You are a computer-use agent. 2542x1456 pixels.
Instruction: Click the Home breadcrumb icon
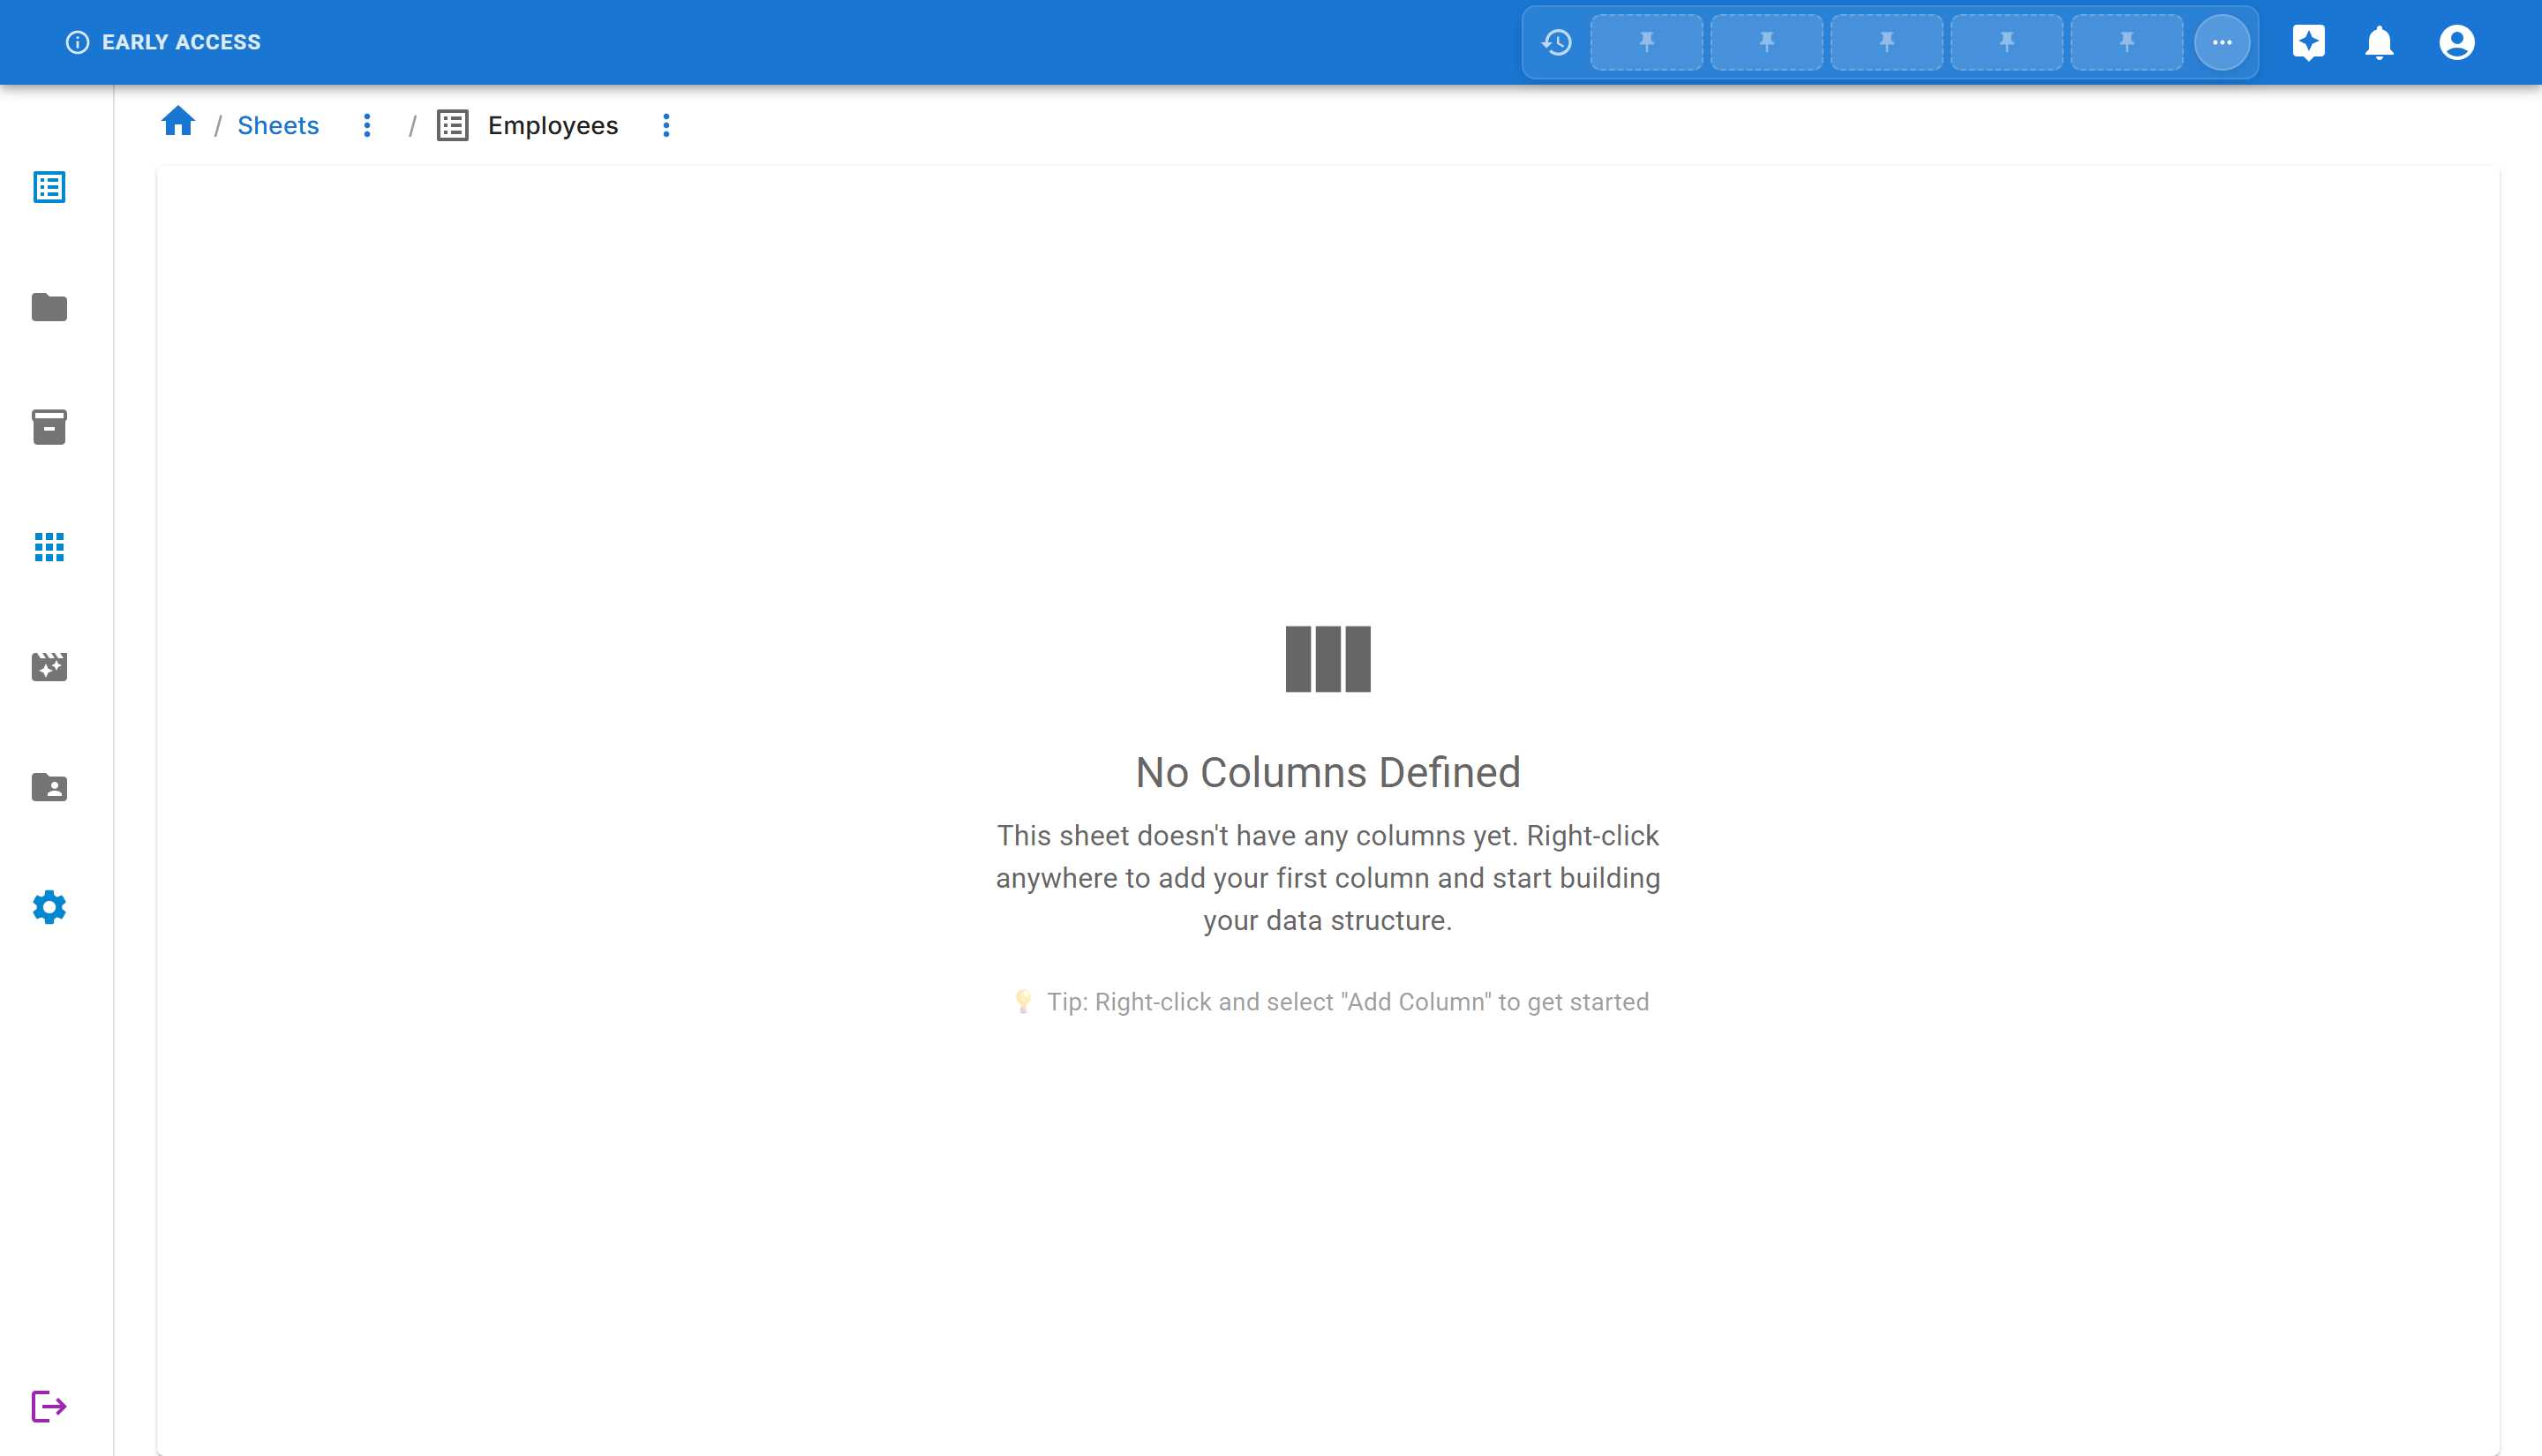pyautogui.click(x=178, y=122)
